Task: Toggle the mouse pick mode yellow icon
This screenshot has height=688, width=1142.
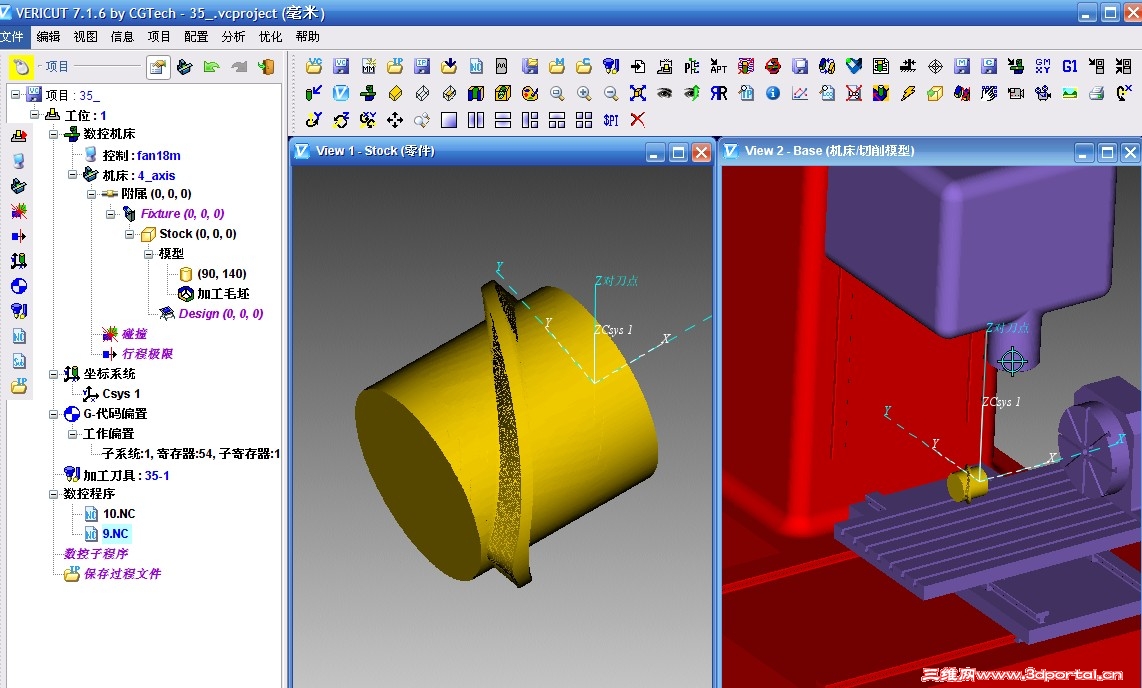Action: 21,67
